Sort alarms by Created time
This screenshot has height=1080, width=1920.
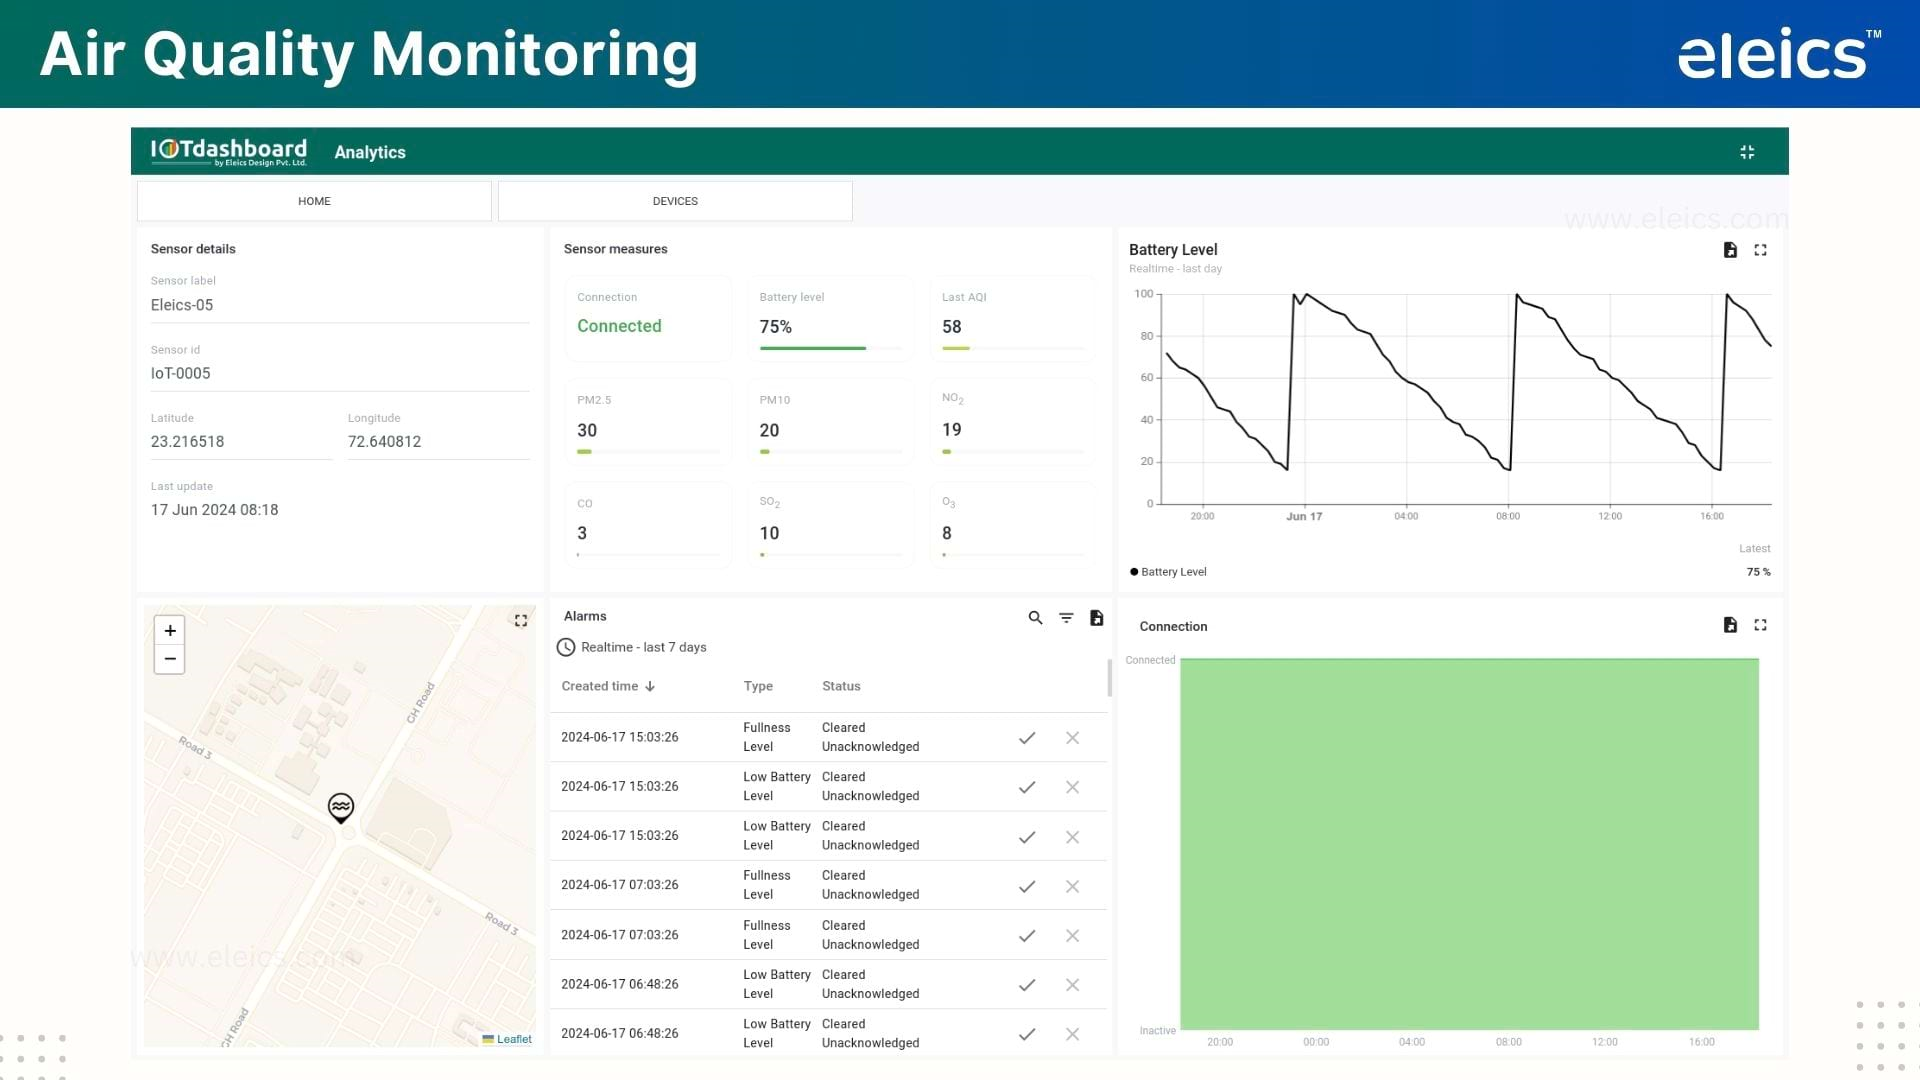(x=608, y=686)
